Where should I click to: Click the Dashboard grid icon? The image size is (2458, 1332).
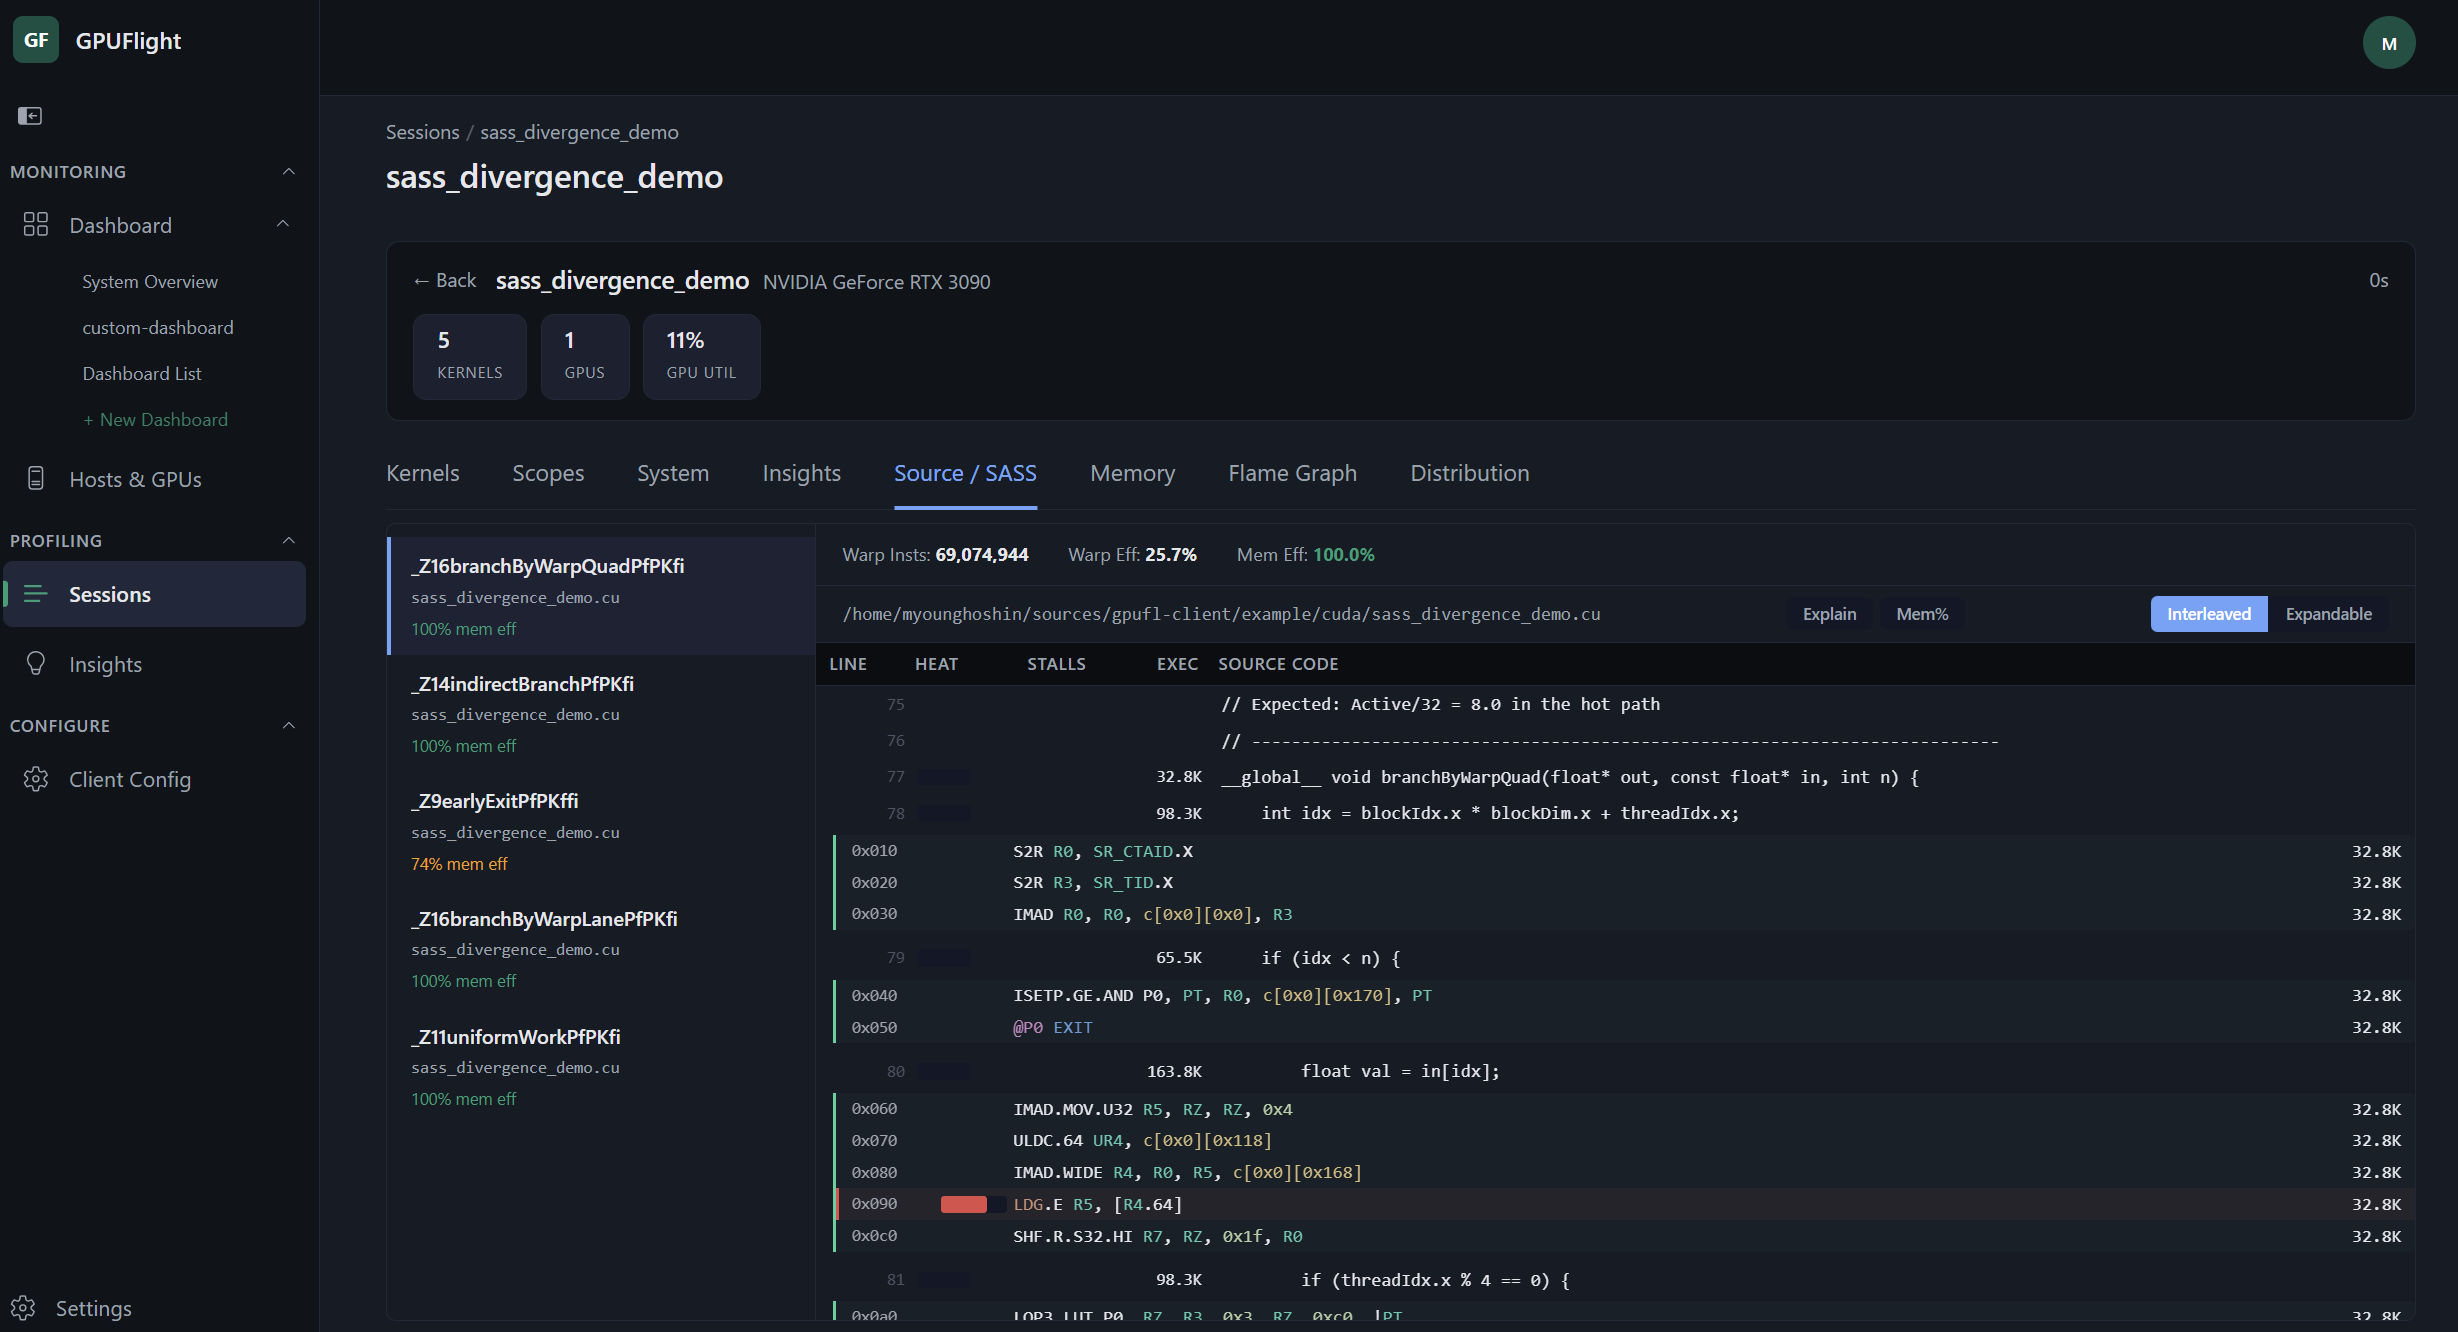click(x=36, y=225)
